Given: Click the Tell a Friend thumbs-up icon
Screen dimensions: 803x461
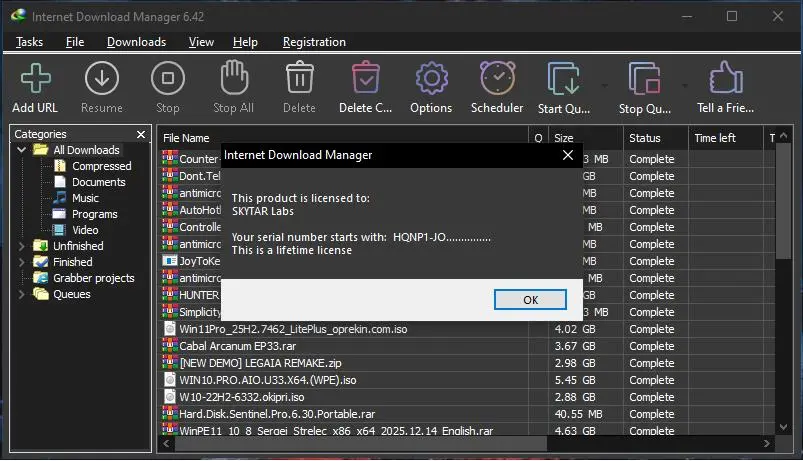Looking at the screenshot, I should 725,77.
